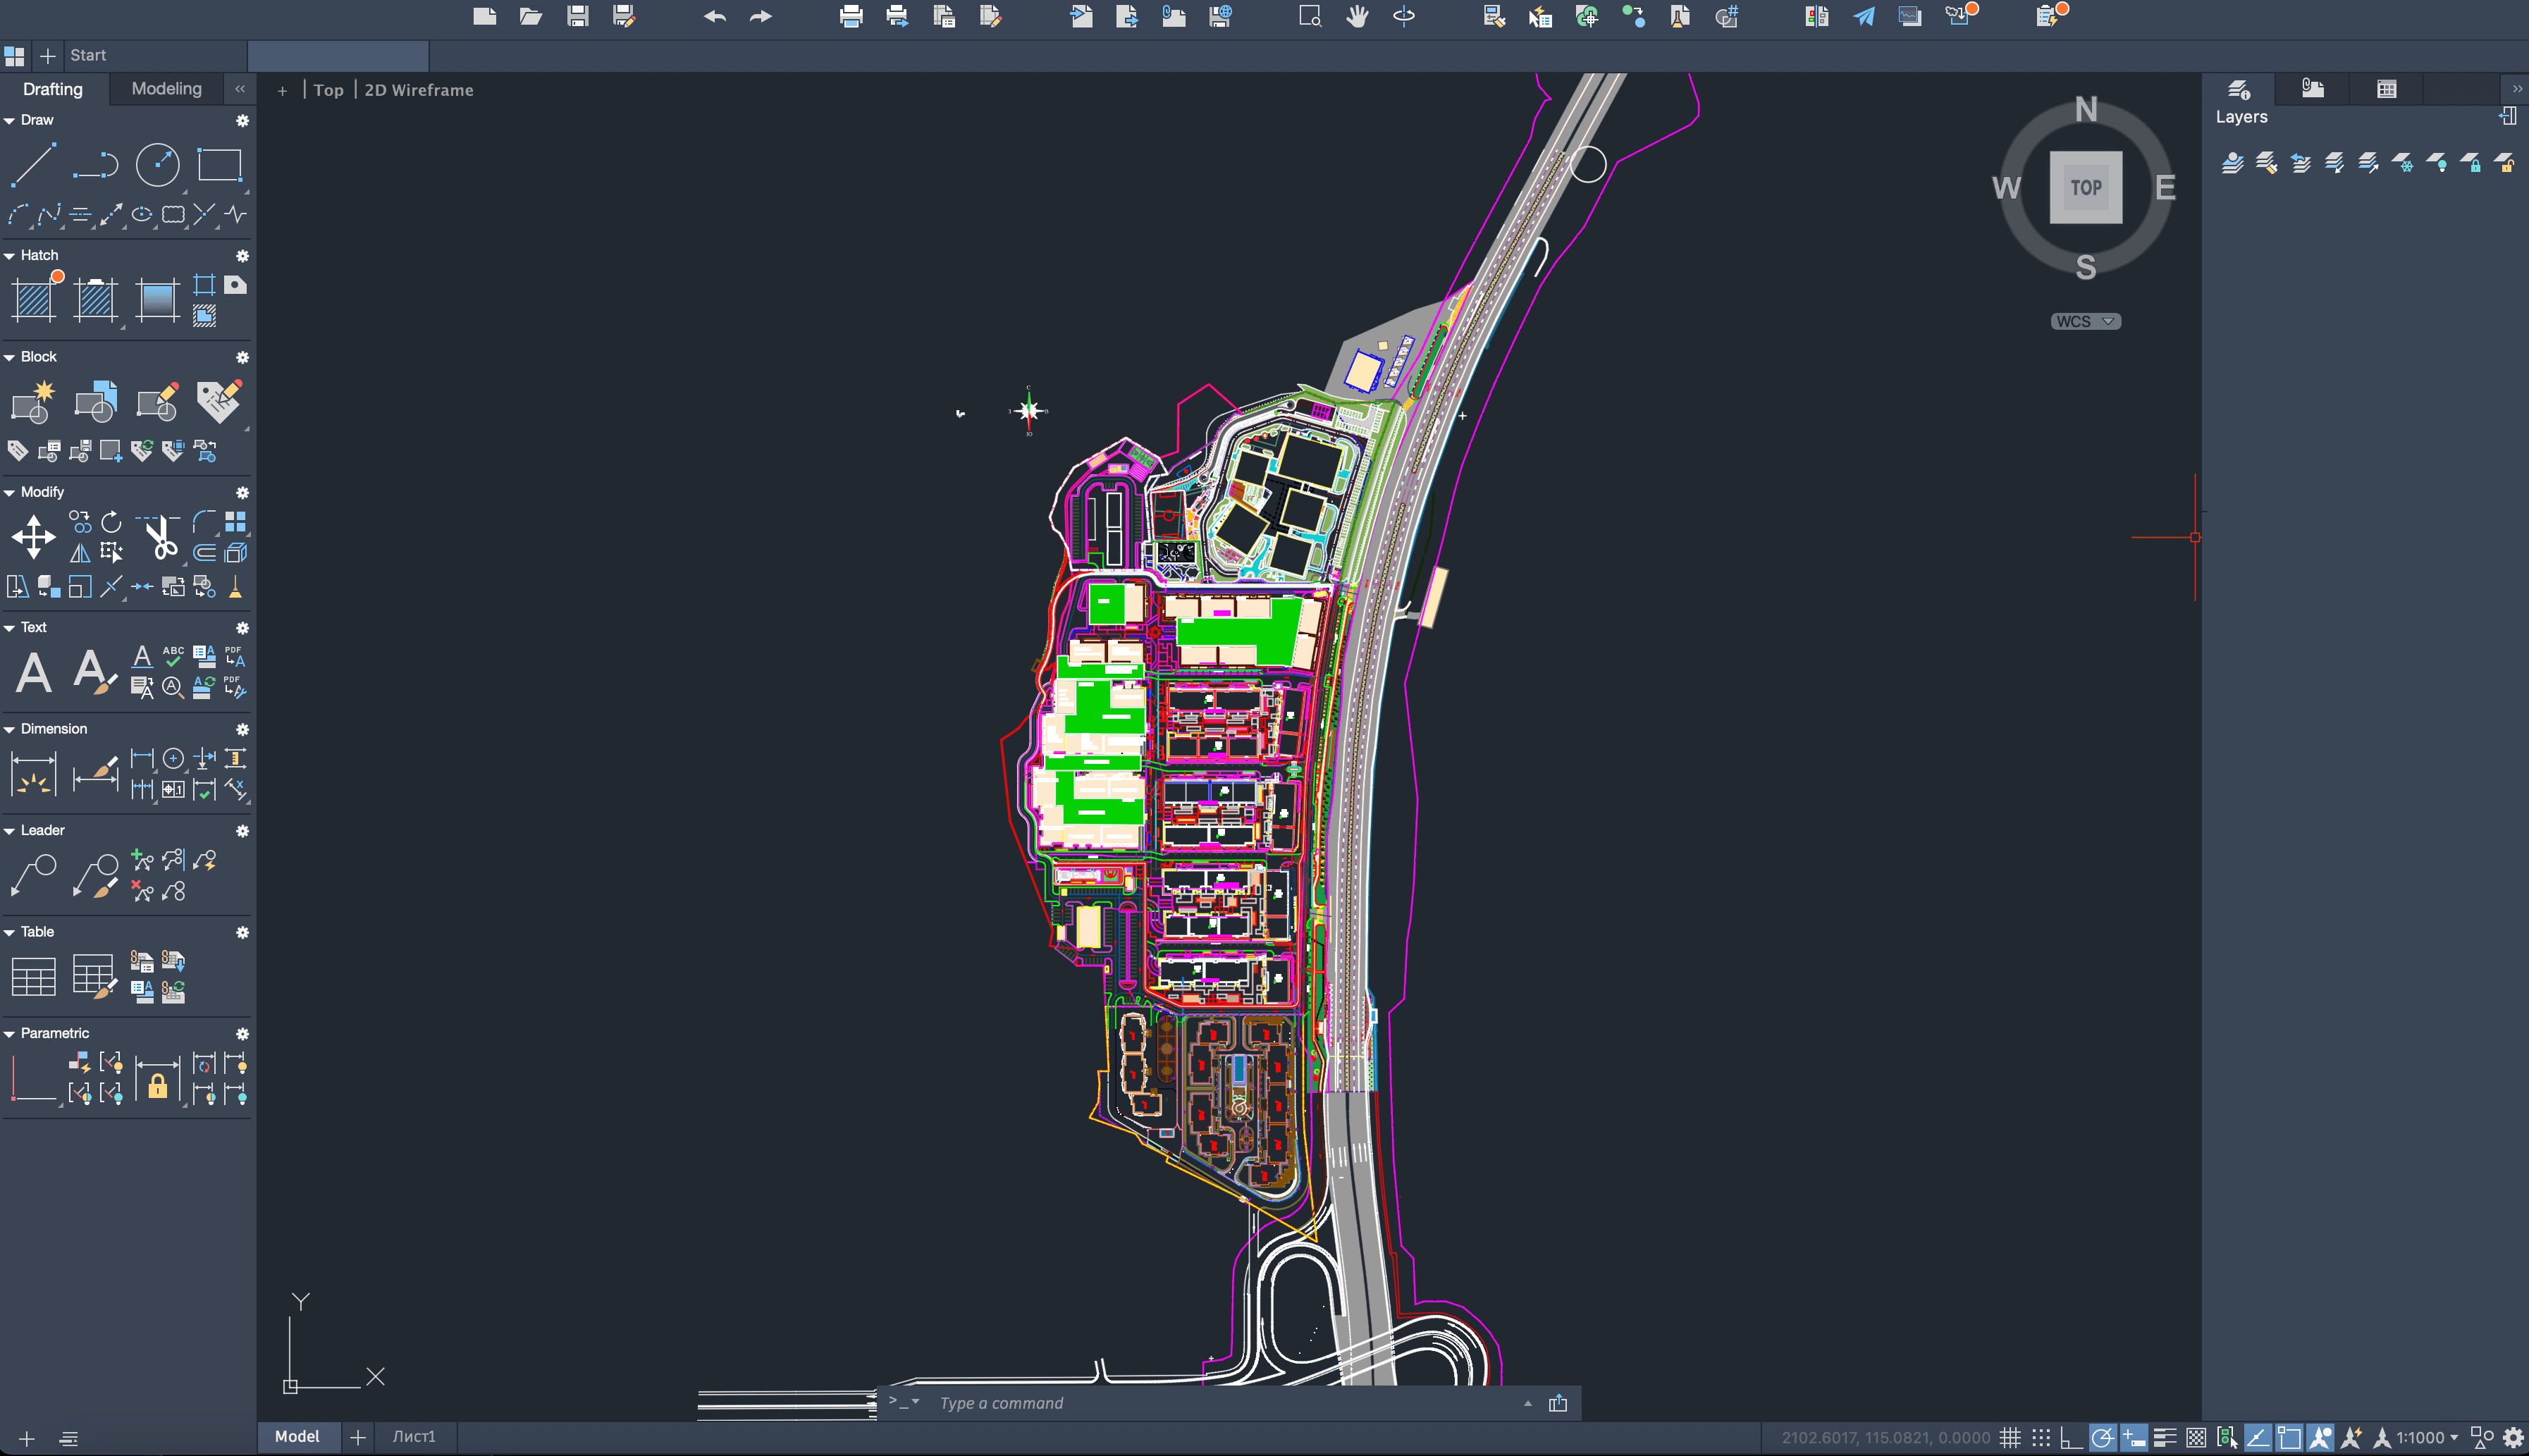
Task: Insert a Table from the Table panel
Action: [x=33, y=977]
